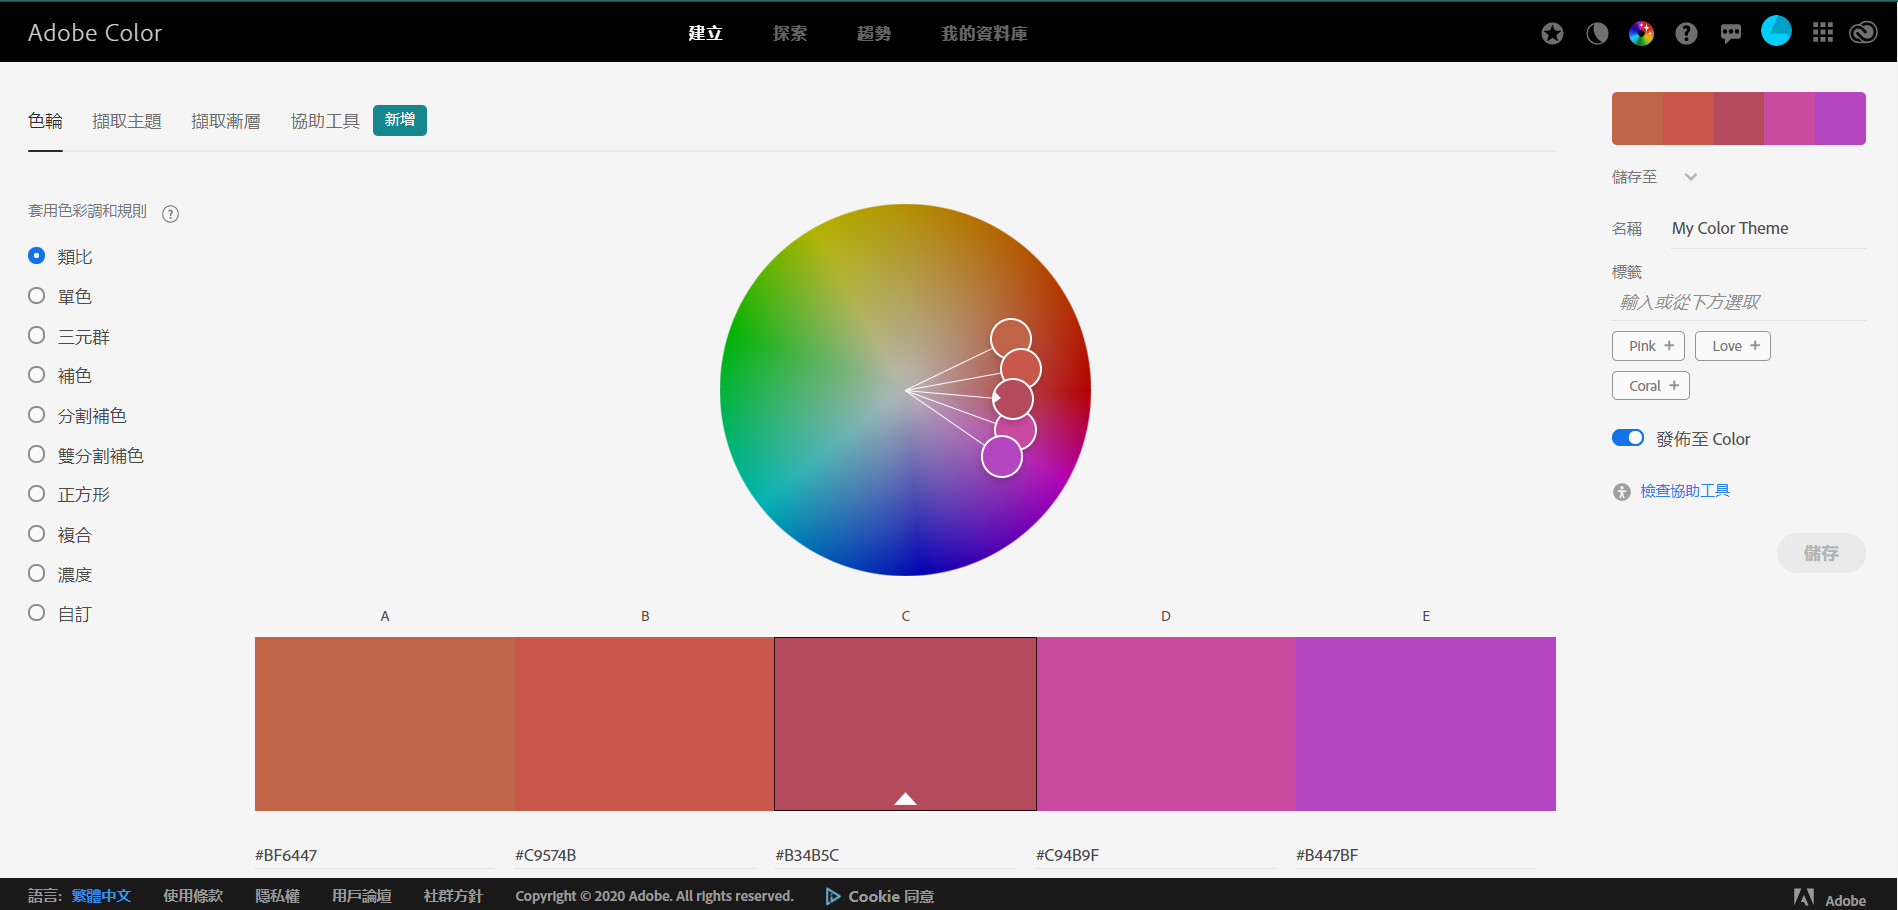Switch to the 協助工具 tab
This screenshot has width=1898, height=910.
pyautogui.click(x=325, y=121)
